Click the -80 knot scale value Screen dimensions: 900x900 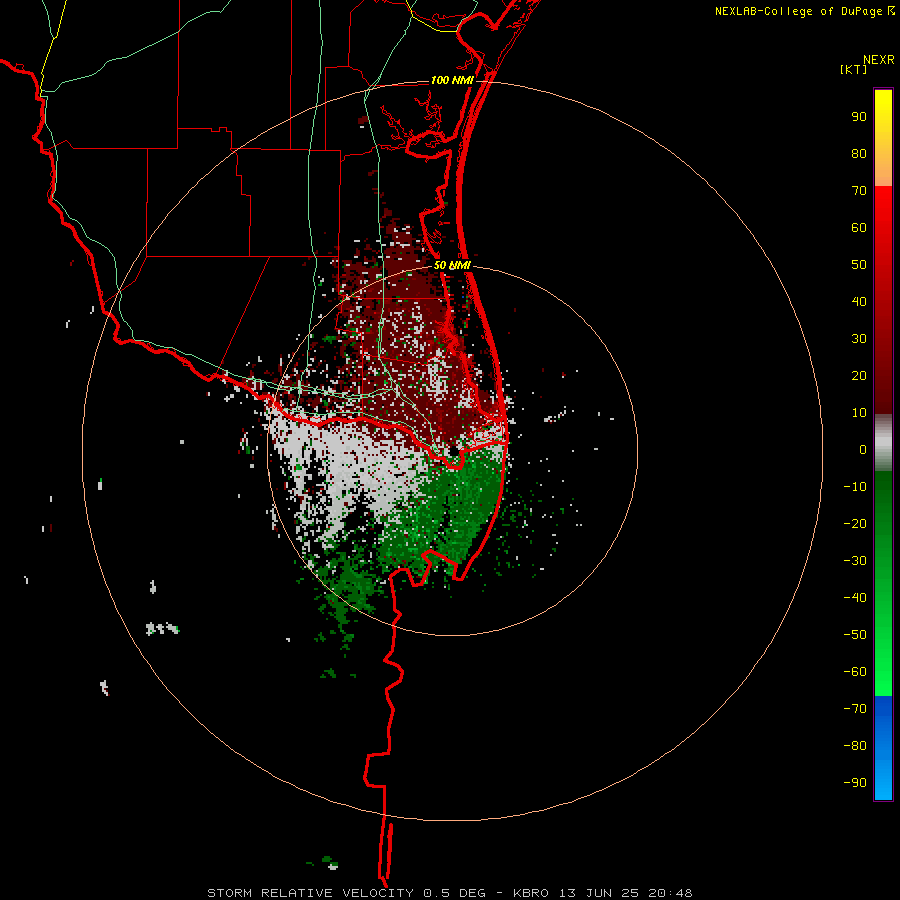pos(855,746)
